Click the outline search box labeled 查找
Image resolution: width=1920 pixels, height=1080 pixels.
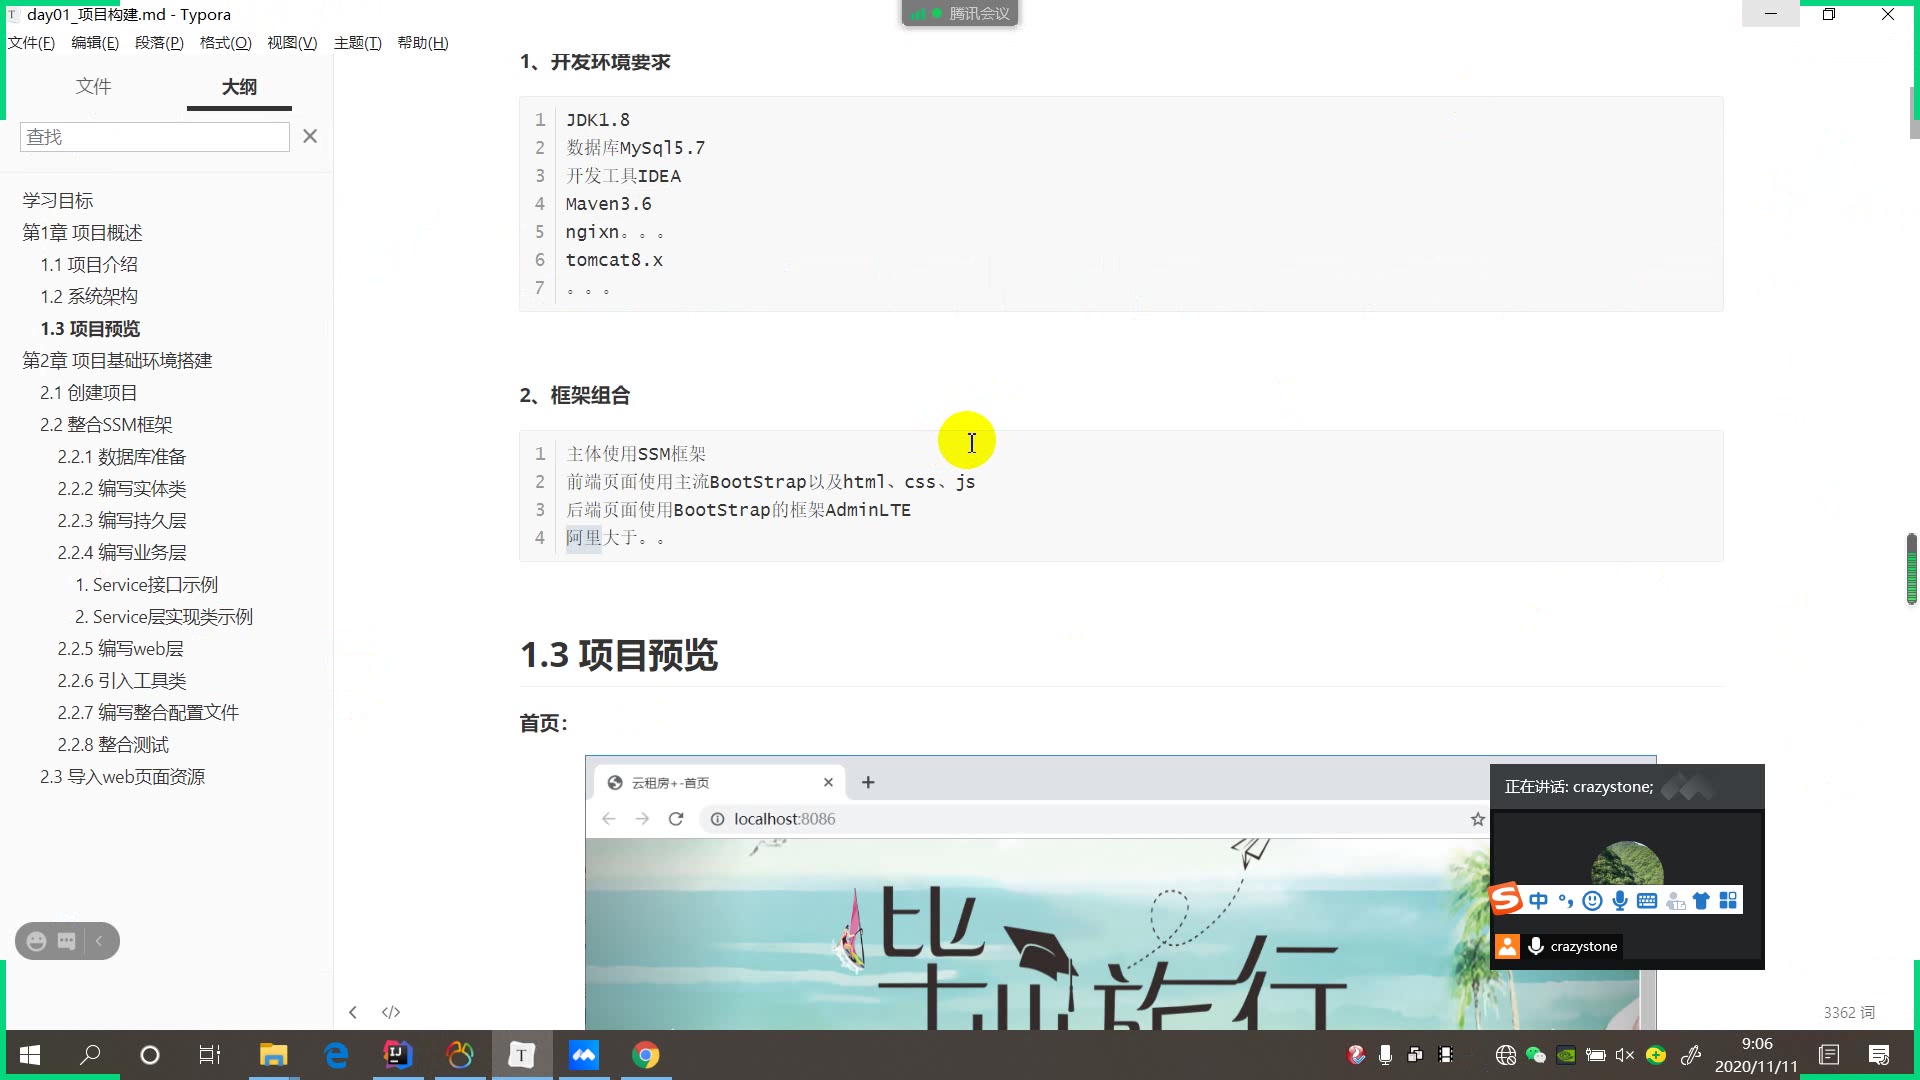[x=155, y=137]
